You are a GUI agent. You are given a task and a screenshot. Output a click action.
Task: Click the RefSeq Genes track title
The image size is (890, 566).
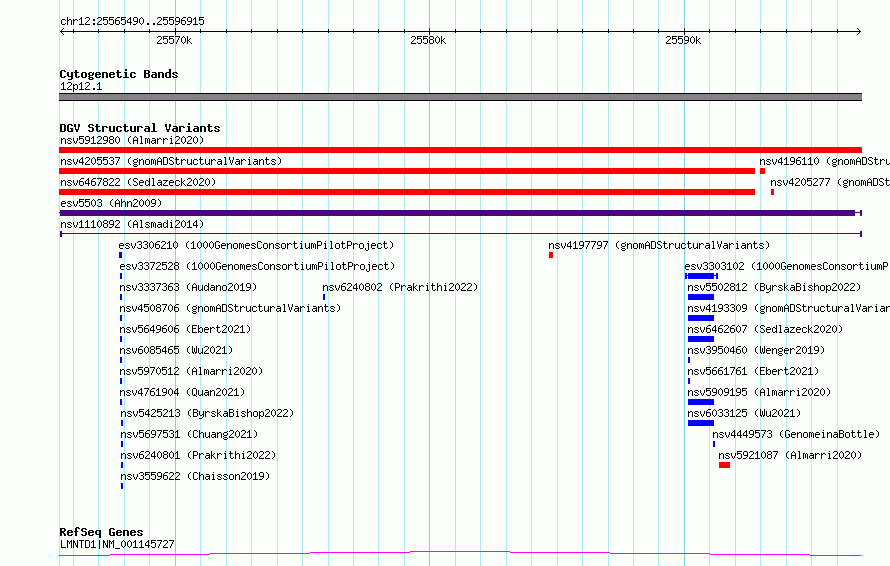click(x=101, y=532)
